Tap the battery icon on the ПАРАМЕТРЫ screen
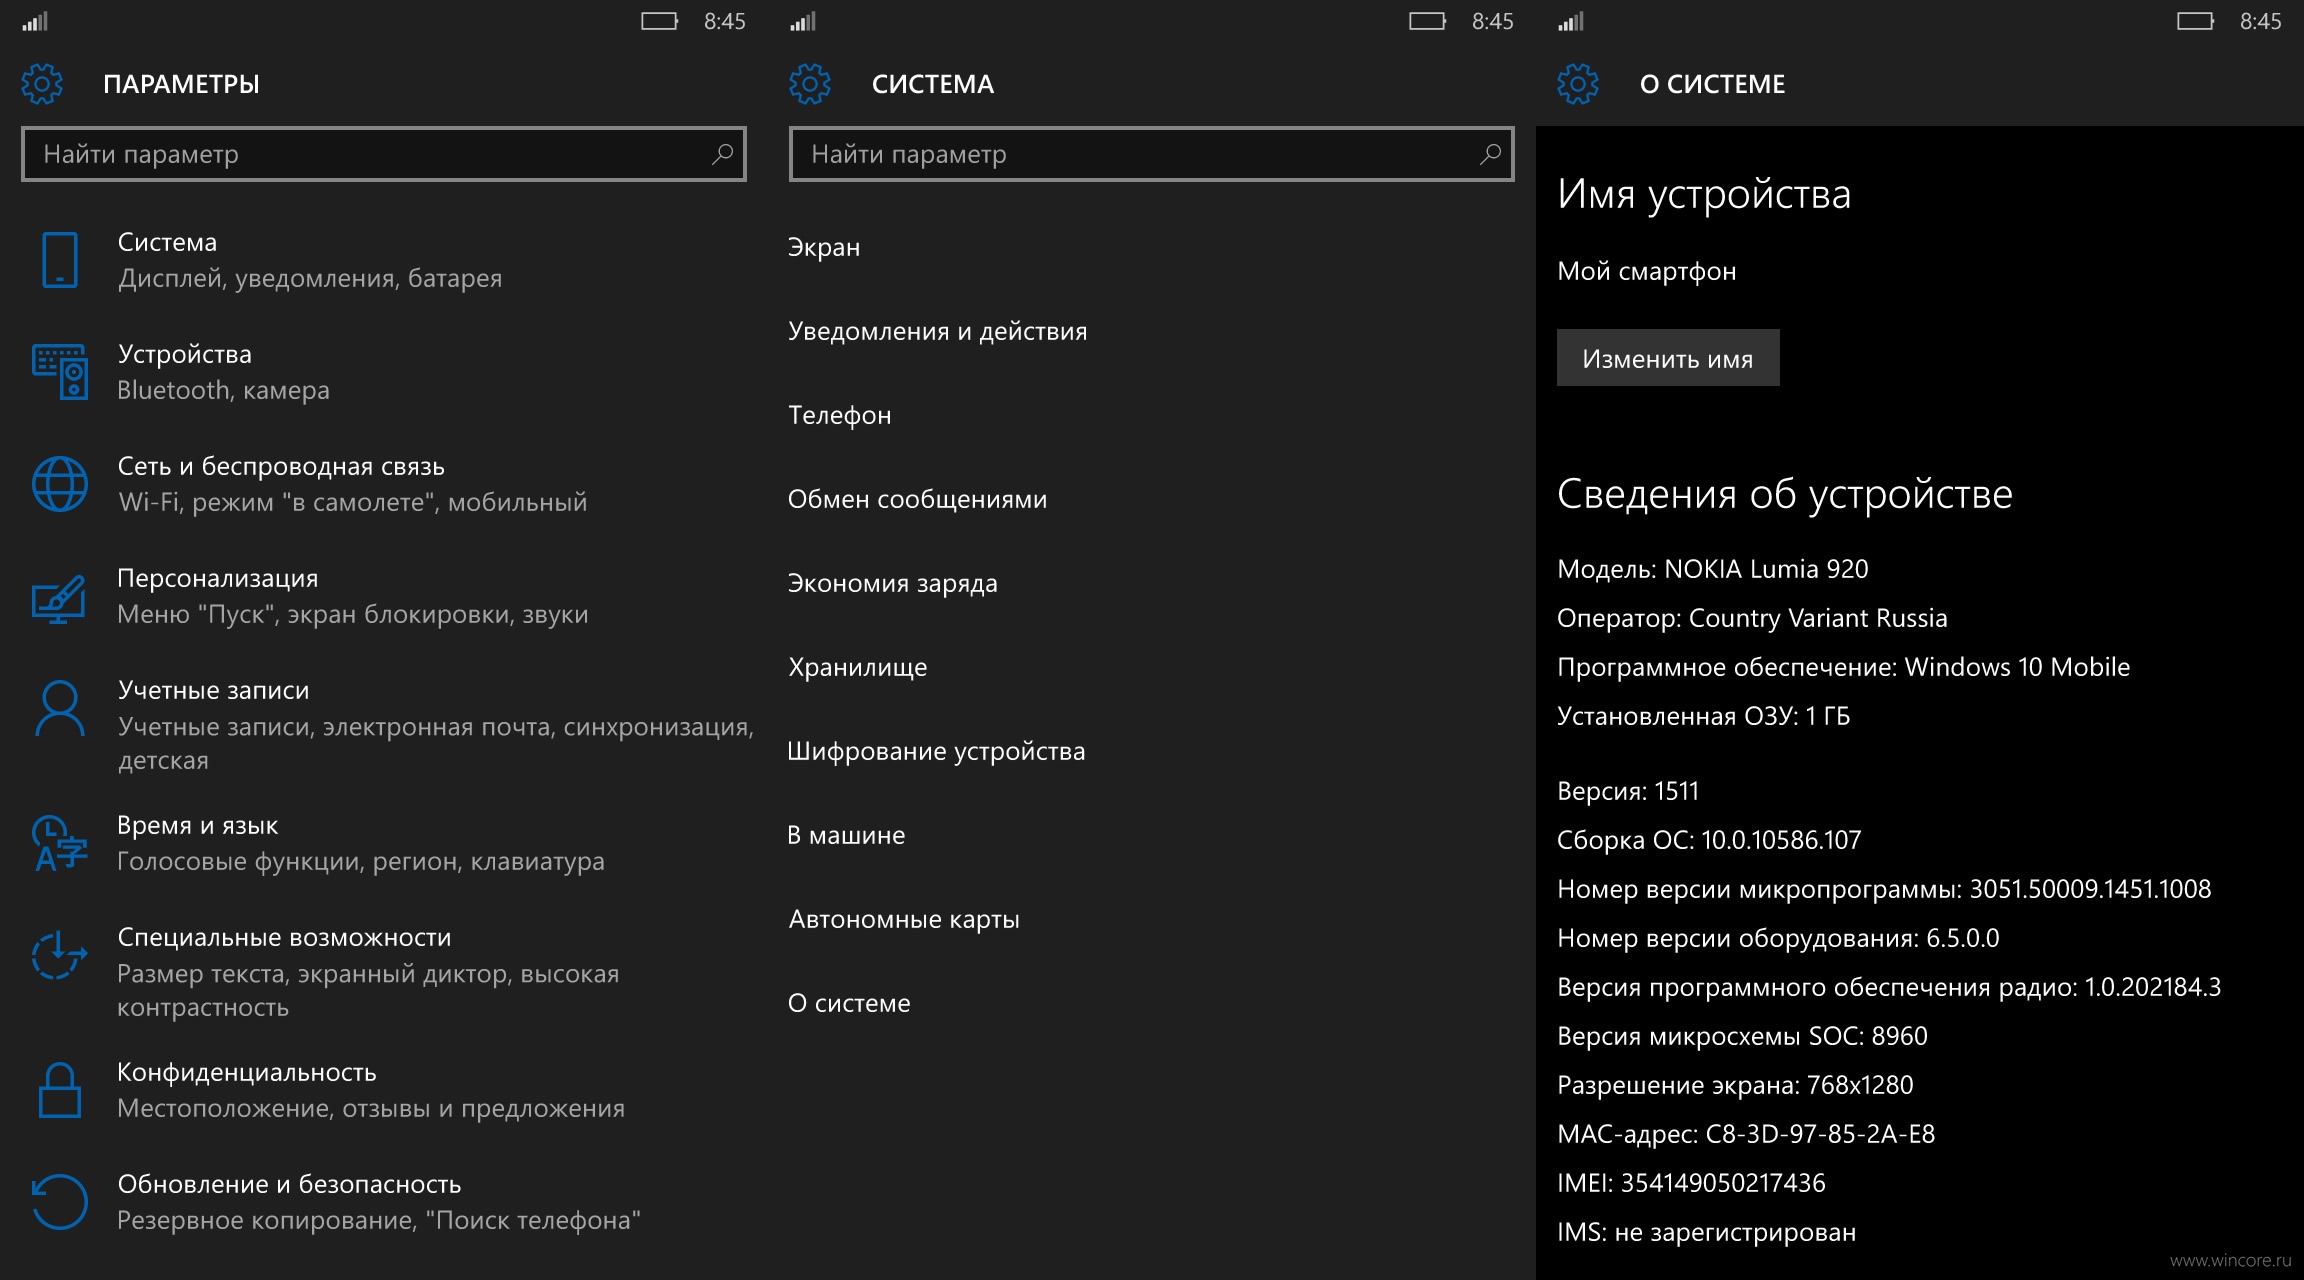 coord(659,21)
